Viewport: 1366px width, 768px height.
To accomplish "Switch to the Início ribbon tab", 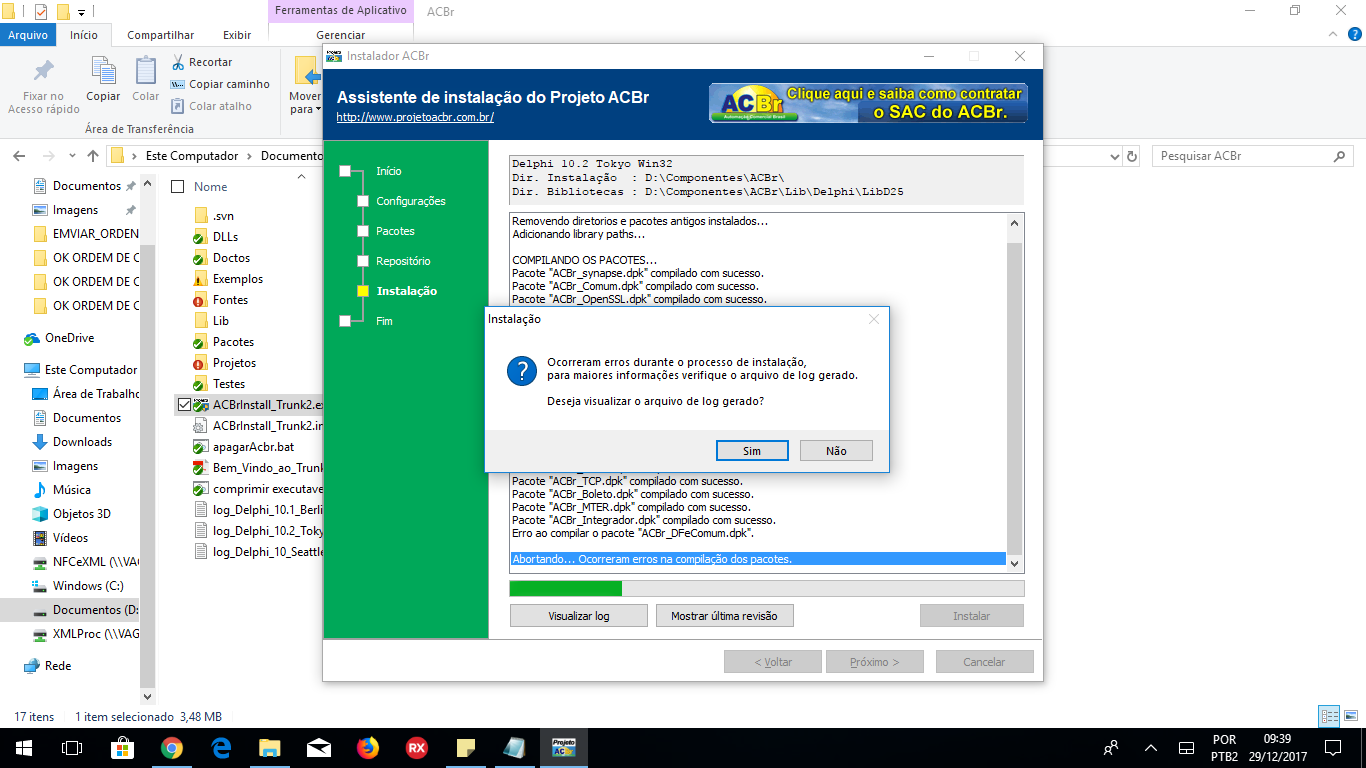I will 84,35.
